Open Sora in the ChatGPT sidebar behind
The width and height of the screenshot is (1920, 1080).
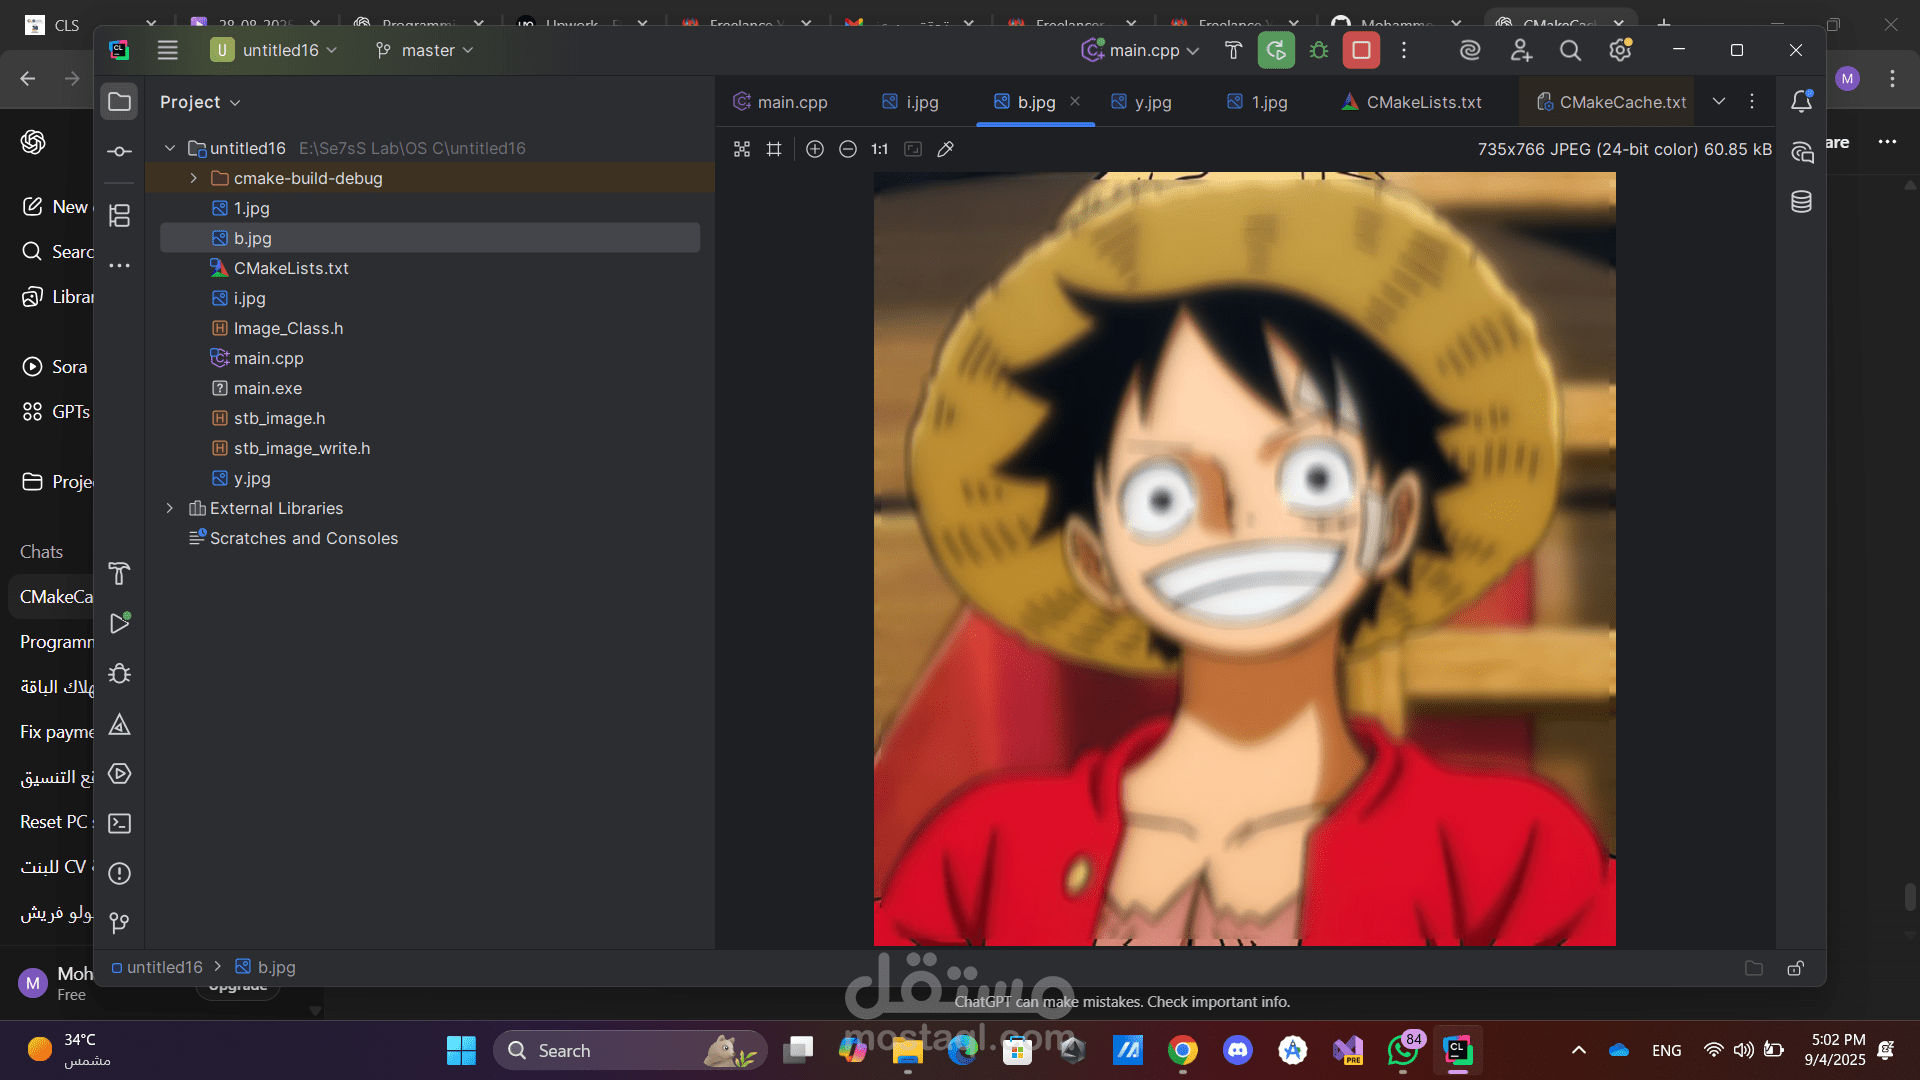56,367
